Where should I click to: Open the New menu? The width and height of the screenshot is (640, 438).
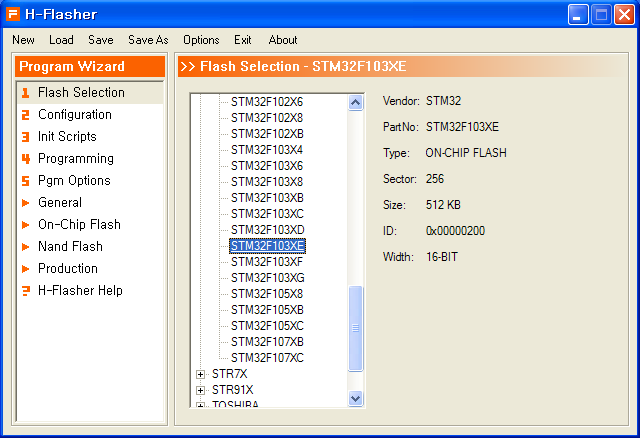[23, 40]
